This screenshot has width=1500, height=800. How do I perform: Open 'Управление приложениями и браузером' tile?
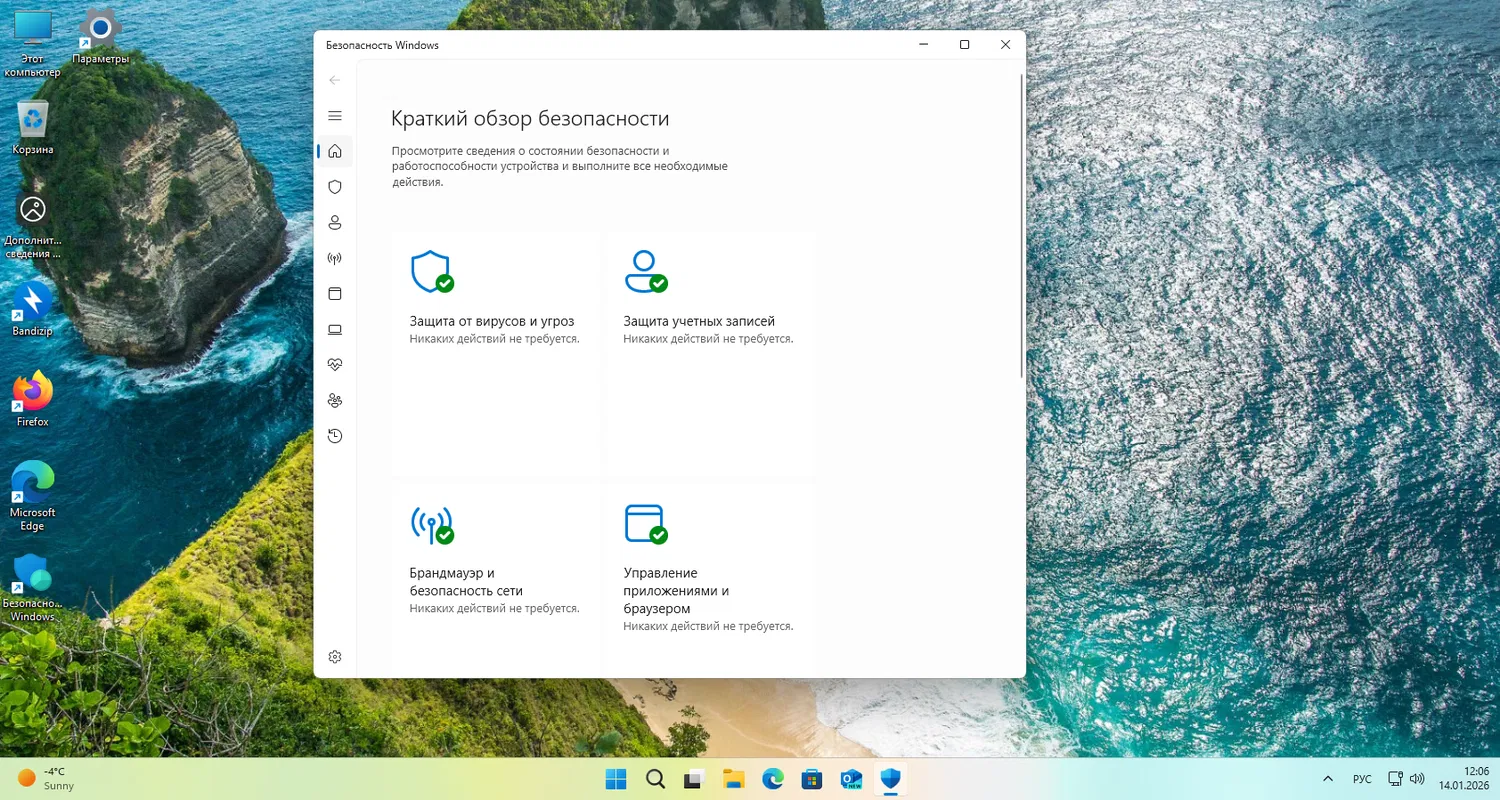(676, 590)
